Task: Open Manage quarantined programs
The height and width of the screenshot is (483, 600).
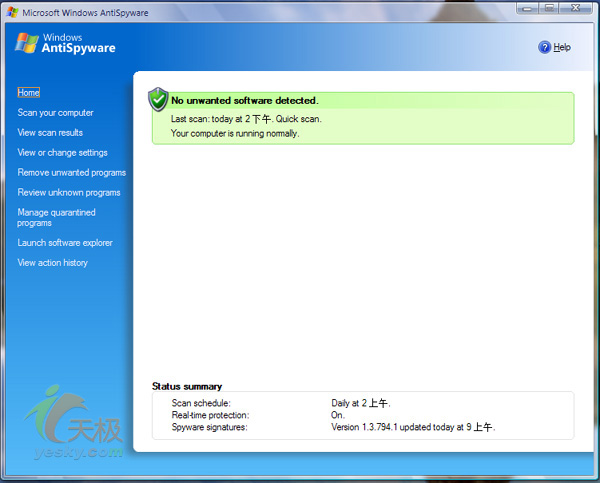Action: [x=56, y=217]
